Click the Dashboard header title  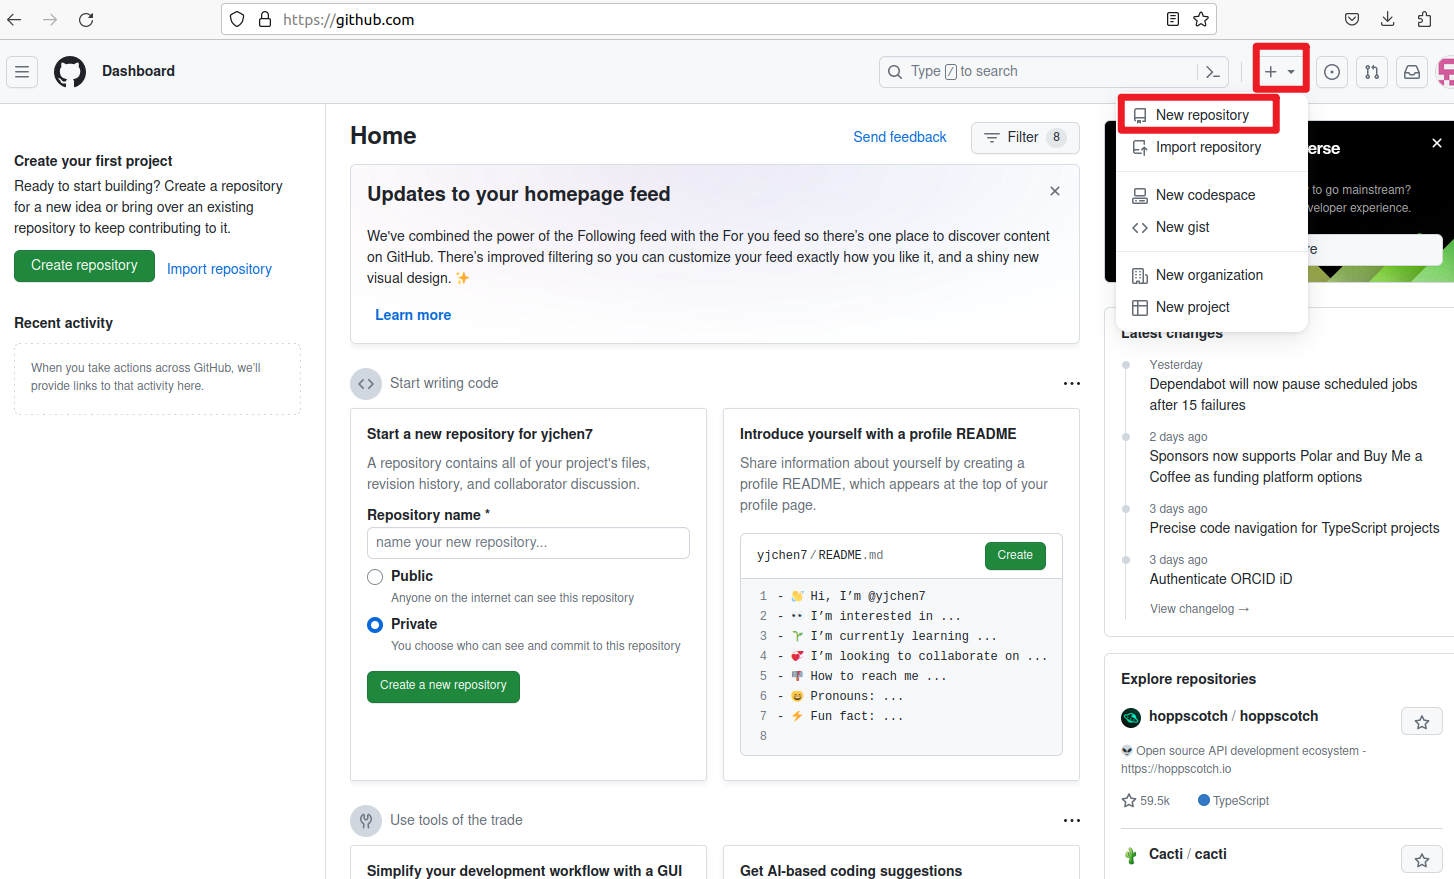(138, 71)
